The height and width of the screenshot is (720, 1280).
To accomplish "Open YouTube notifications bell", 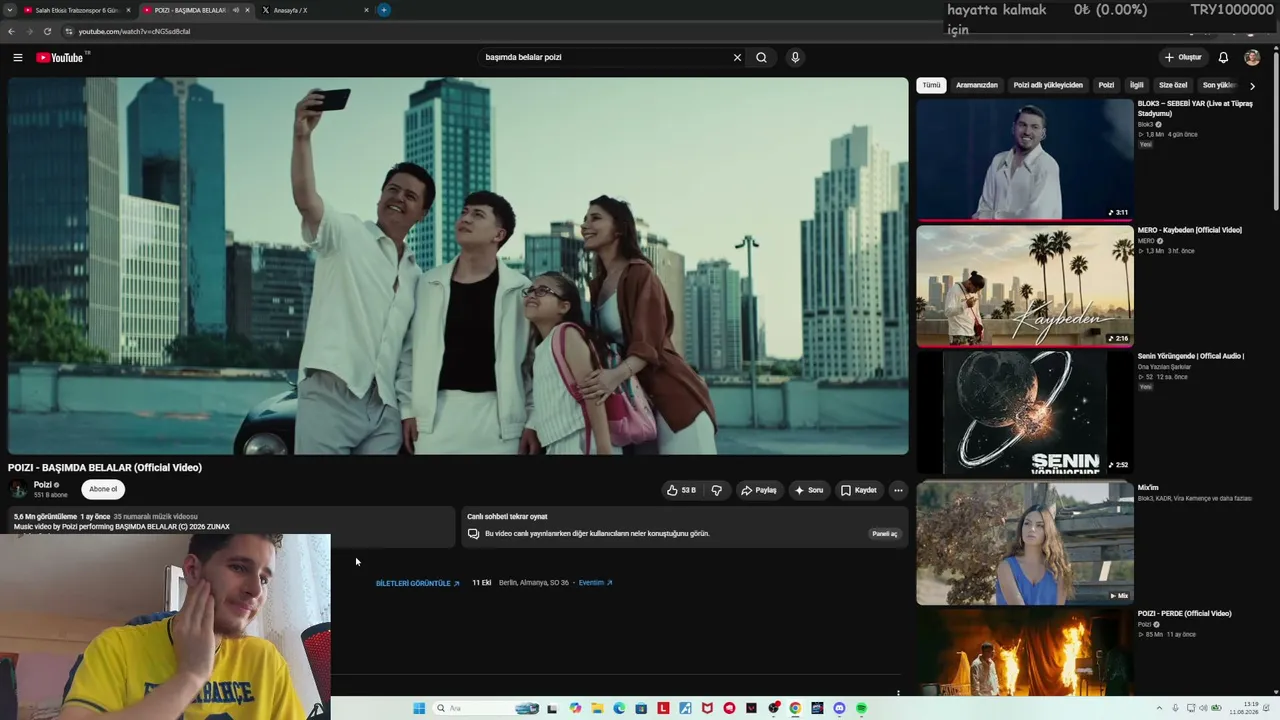I will [x=1223, y=58].
